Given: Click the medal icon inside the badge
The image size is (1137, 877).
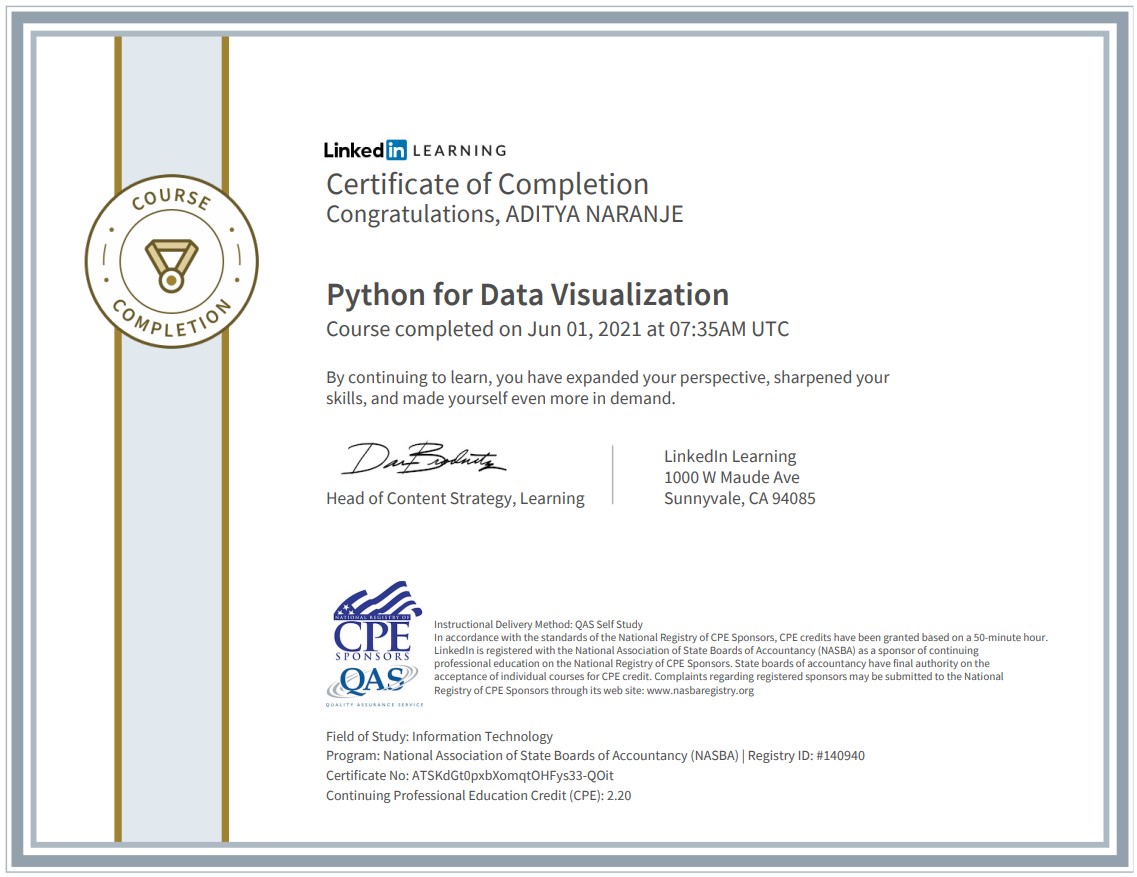Looking at the screenshot, I should coord(171,264).
